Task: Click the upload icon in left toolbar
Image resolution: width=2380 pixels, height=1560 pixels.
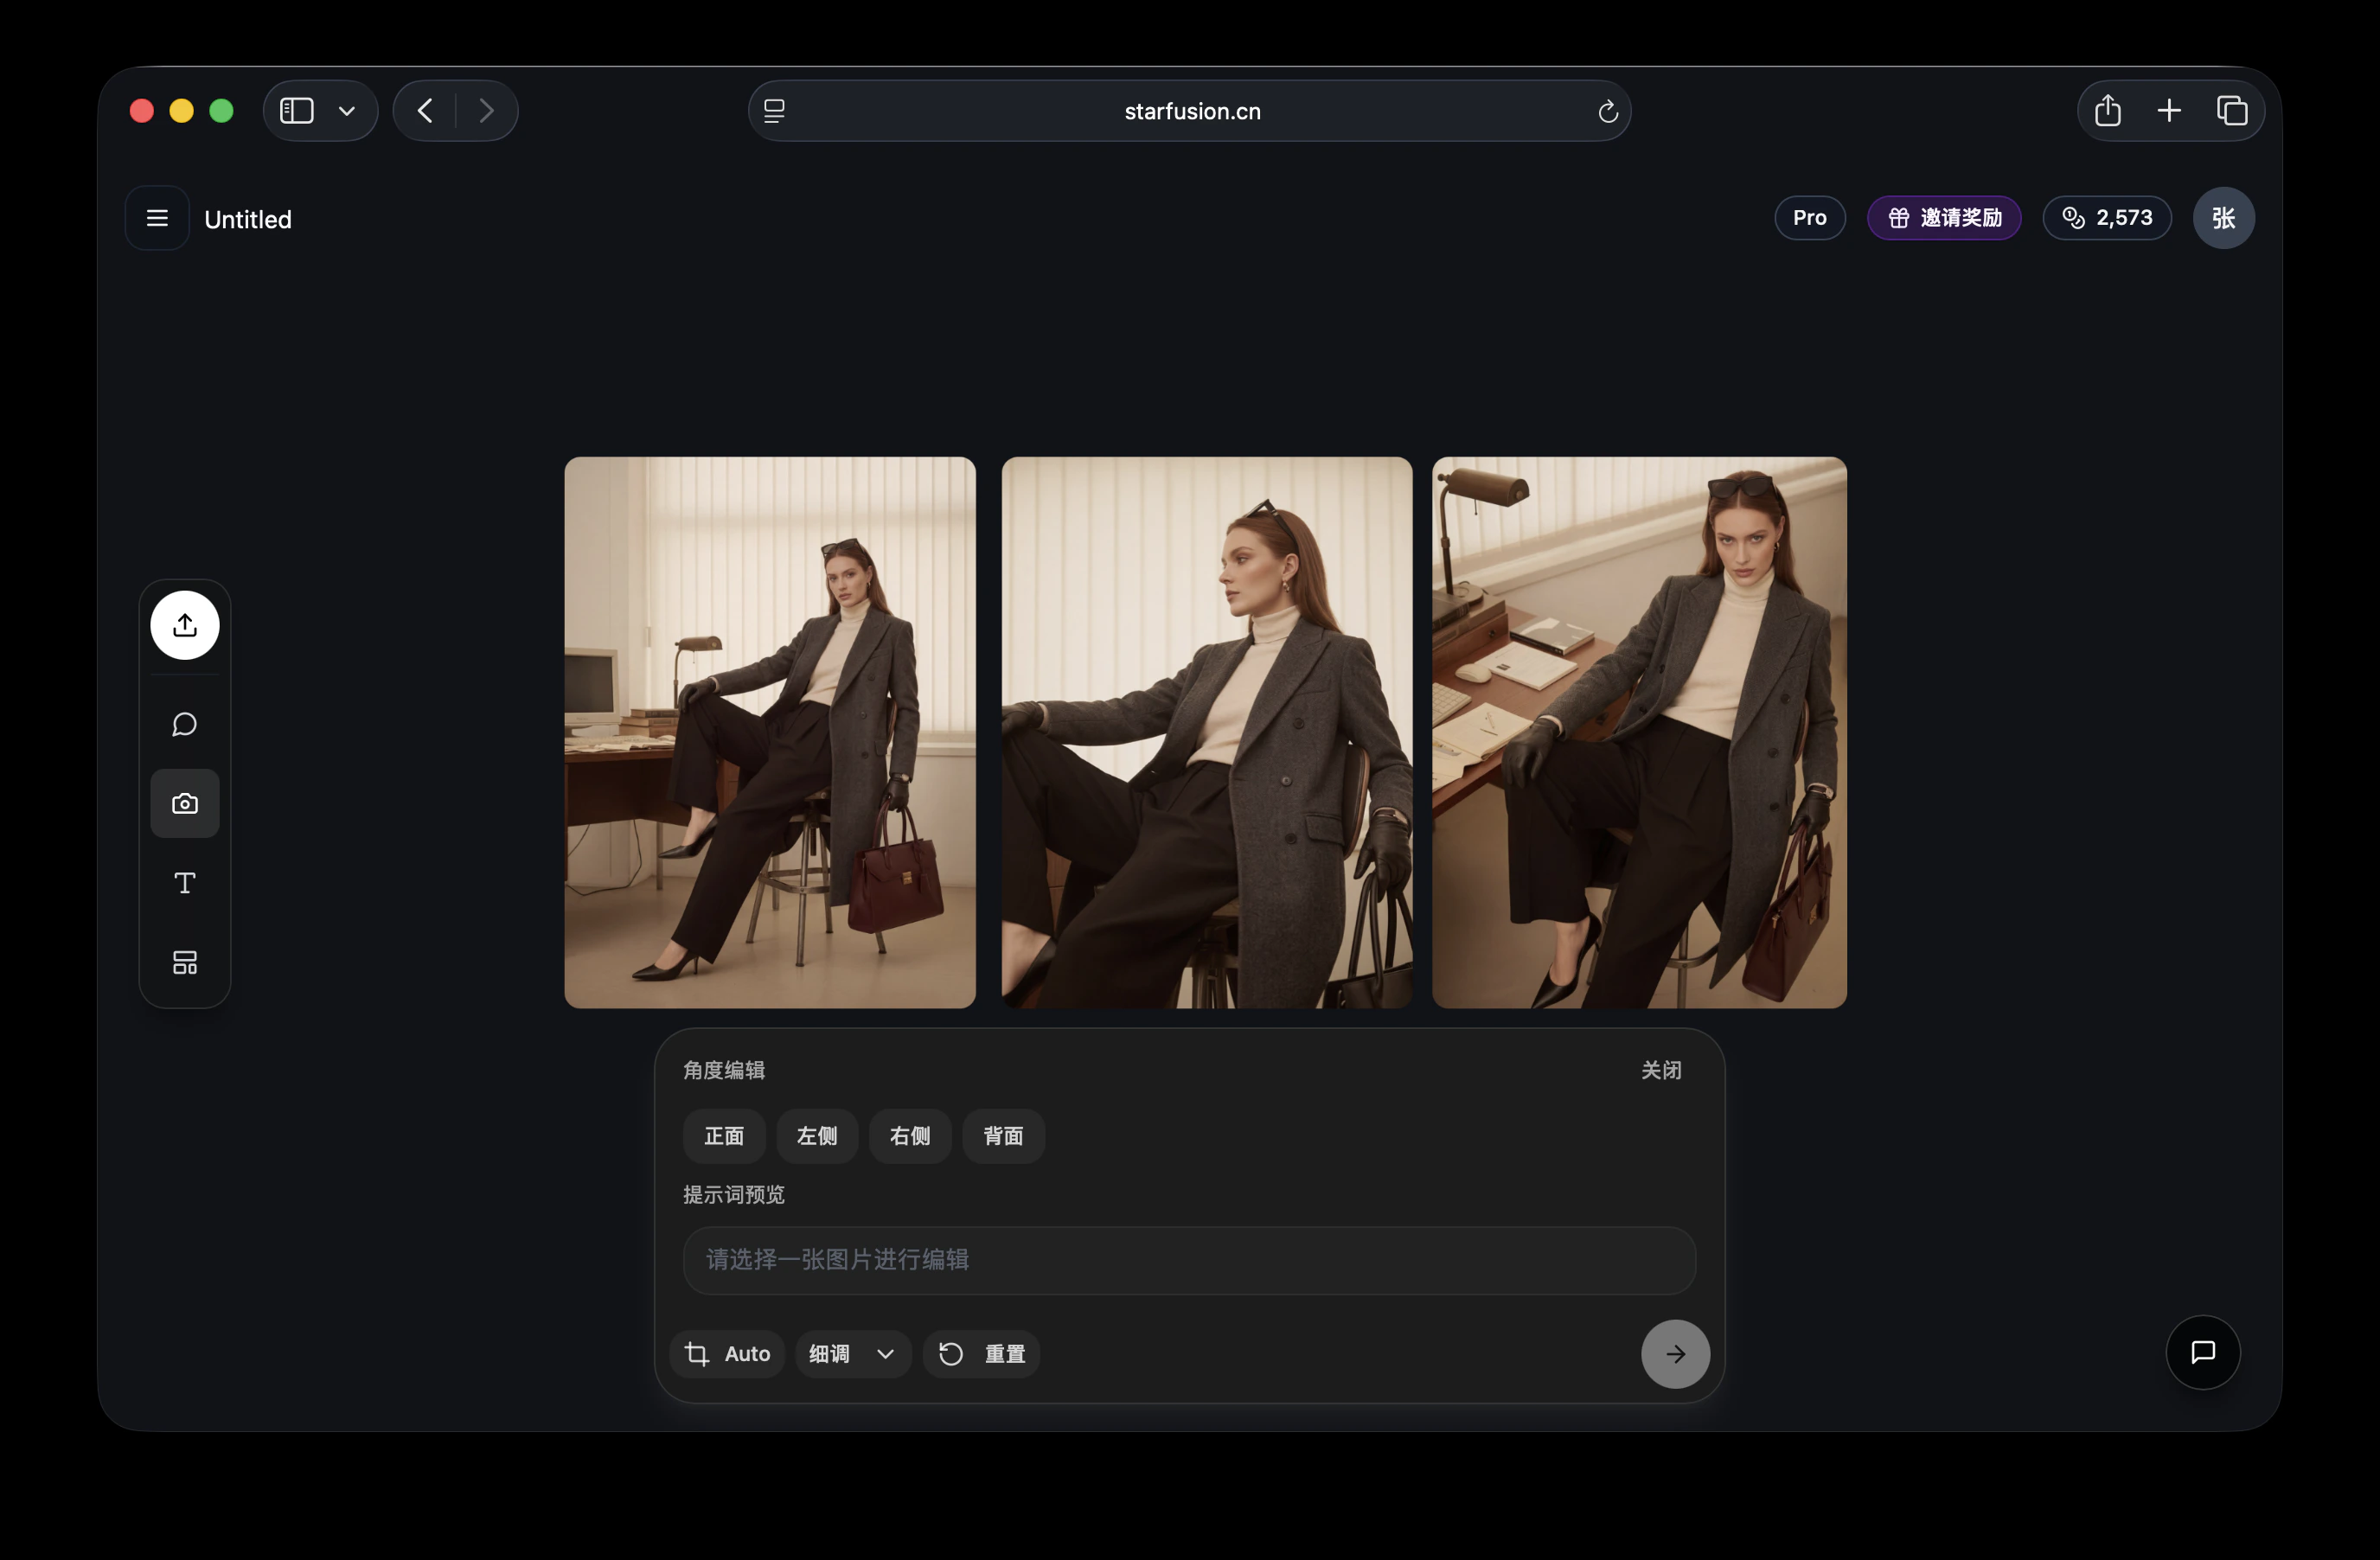Action: (185, 625)
